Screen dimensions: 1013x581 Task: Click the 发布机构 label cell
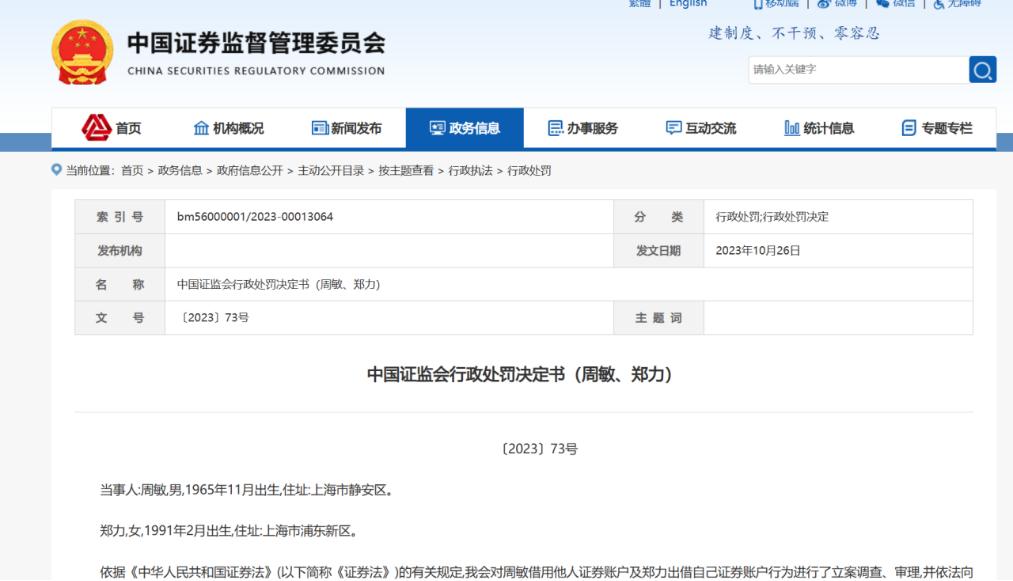(x=120, y=251)
